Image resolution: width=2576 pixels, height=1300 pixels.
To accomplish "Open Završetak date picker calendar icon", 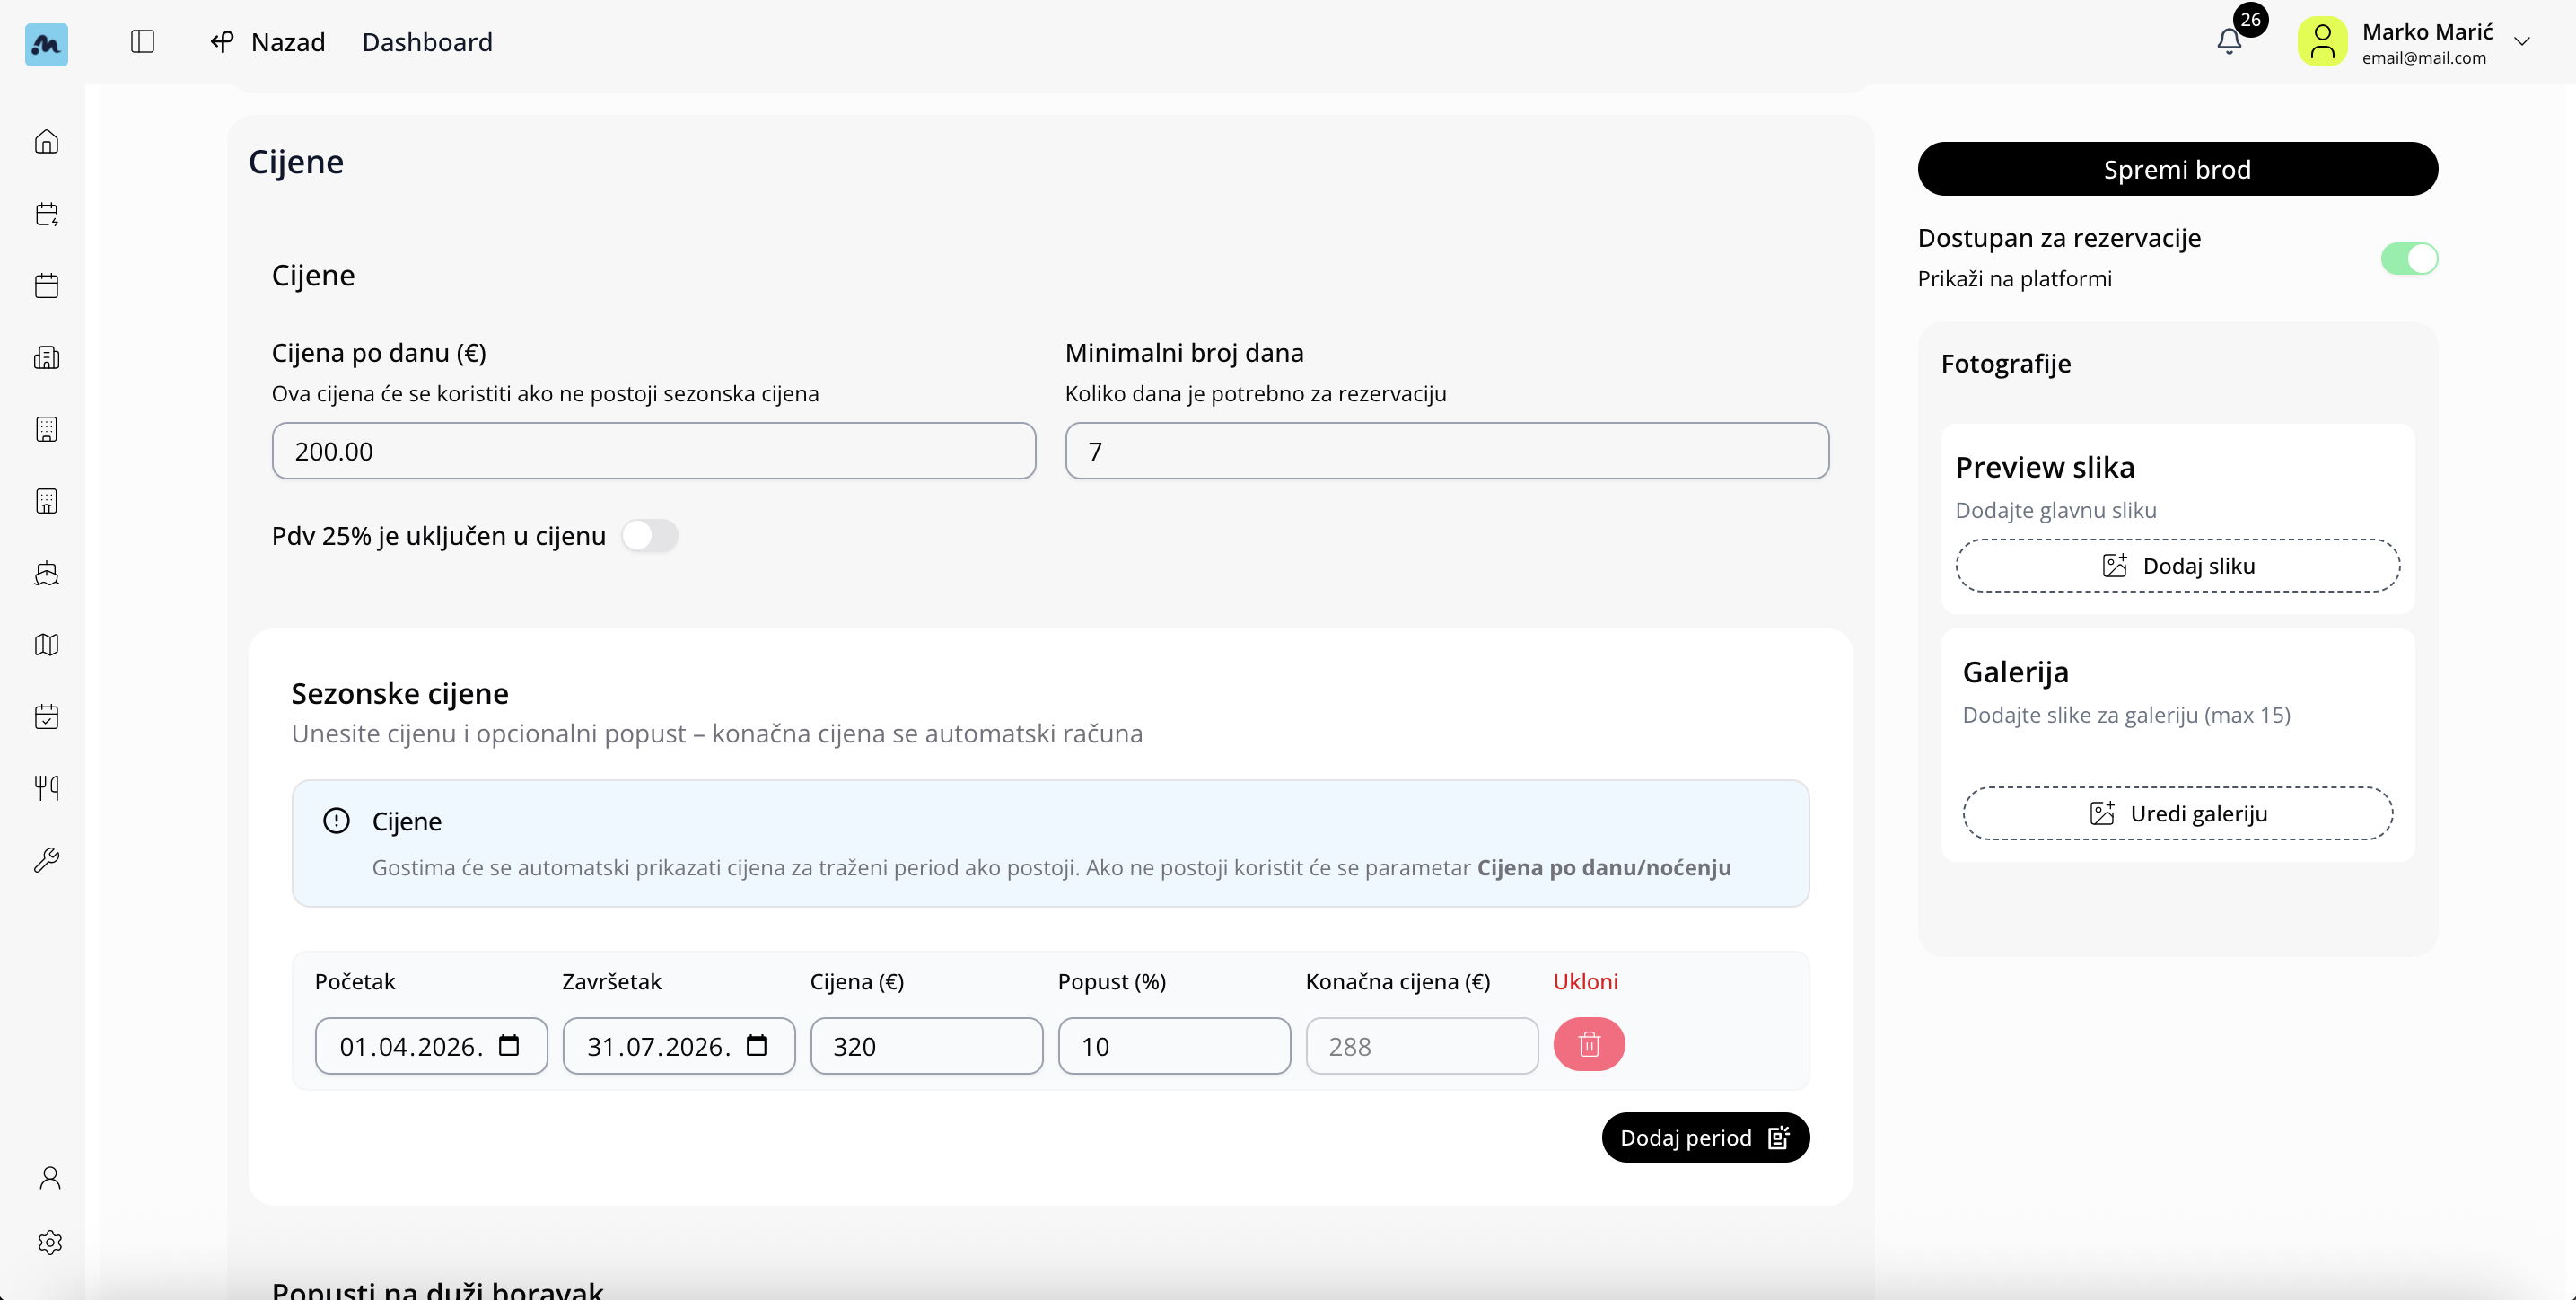I will pyautogui.click(x=757, y=1046).
